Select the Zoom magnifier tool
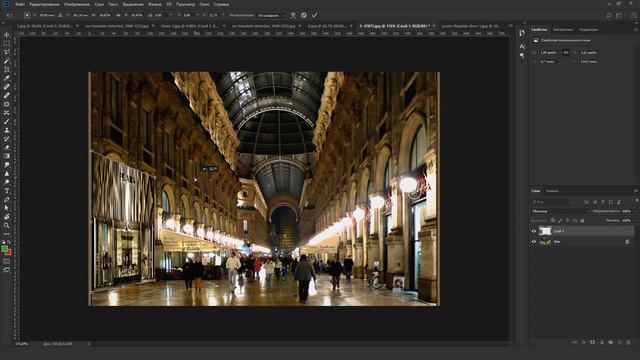Image resolution: width=640 pixels, height=360 pixels. (x=7, y=225)
